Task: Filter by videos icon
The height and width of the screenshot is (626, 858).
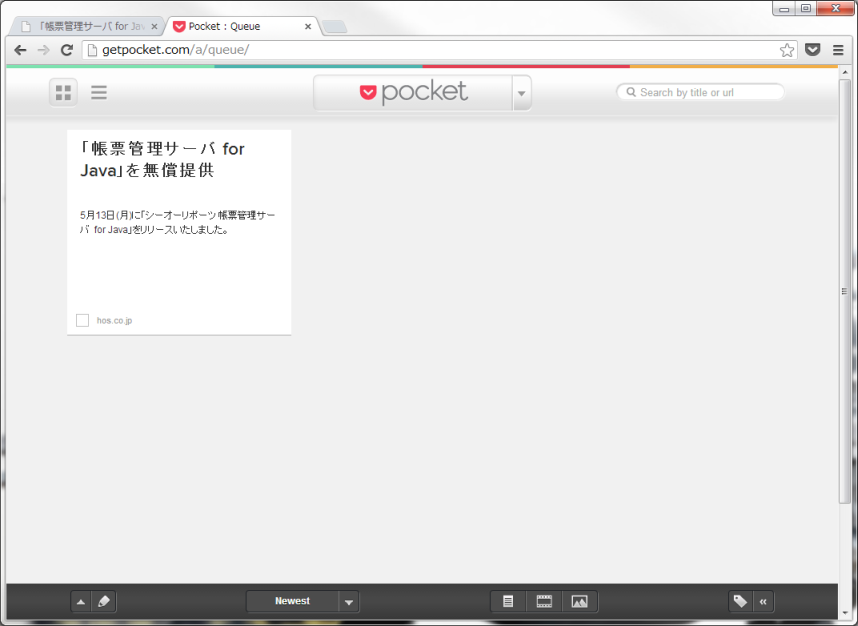Action: [544, 601]
